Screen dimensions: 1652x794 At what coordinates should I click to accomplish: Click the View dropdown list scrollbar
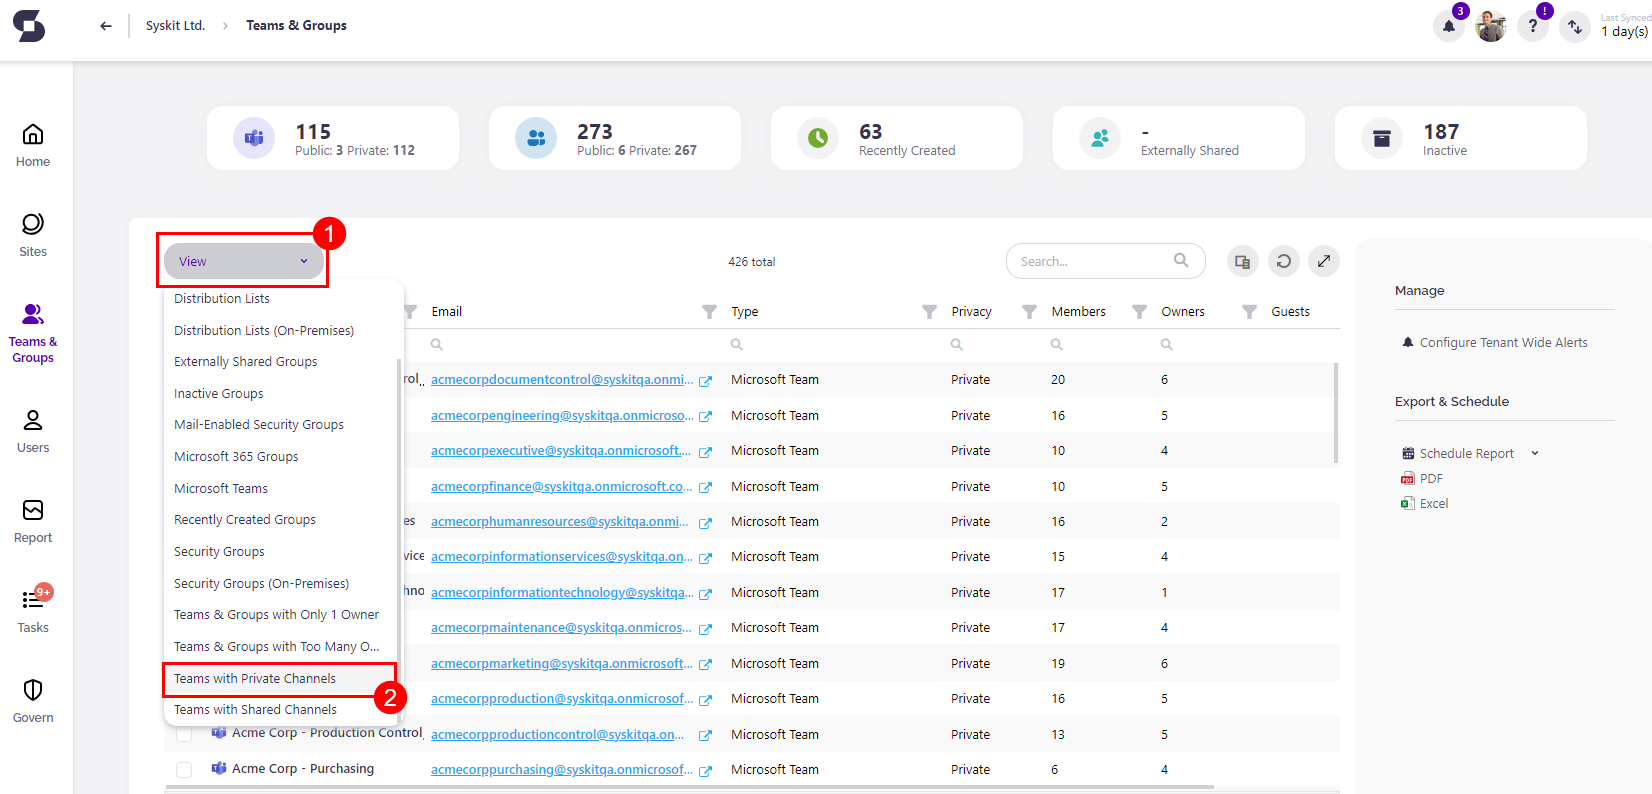[x=399, y=540]
